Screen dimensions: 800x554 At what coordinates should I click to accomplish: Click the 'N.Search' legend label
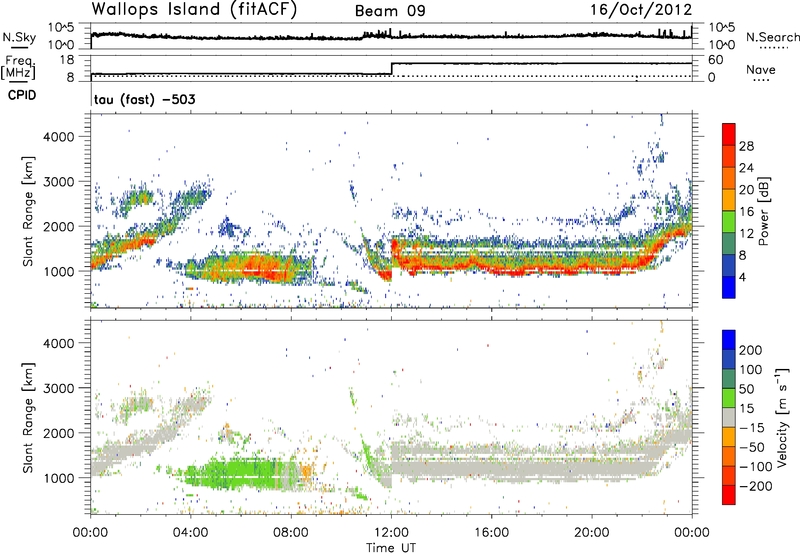pos(772,37)
